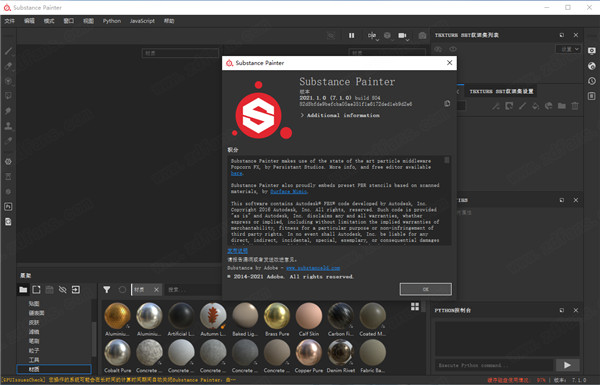Click the shelf search input field
Image resolution: width=600 pixels, height=385 pixels.
pos(193,290)
